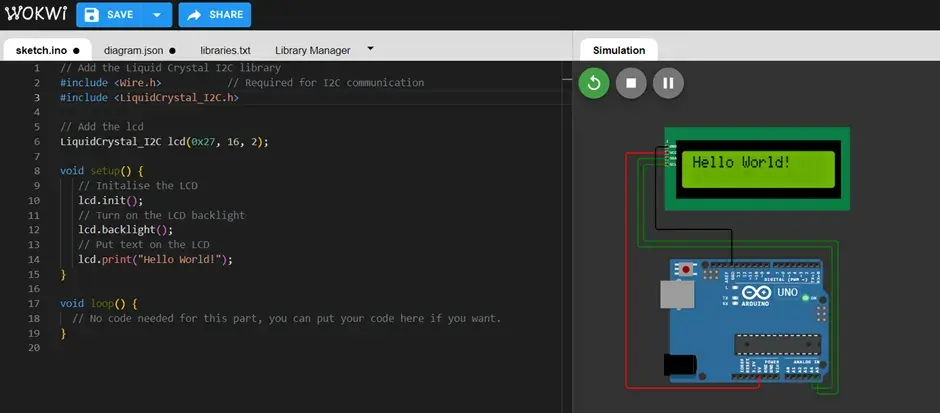Click line number 20 in the gutter
This screenshot has width=940, height=413.
pos(34,348)
